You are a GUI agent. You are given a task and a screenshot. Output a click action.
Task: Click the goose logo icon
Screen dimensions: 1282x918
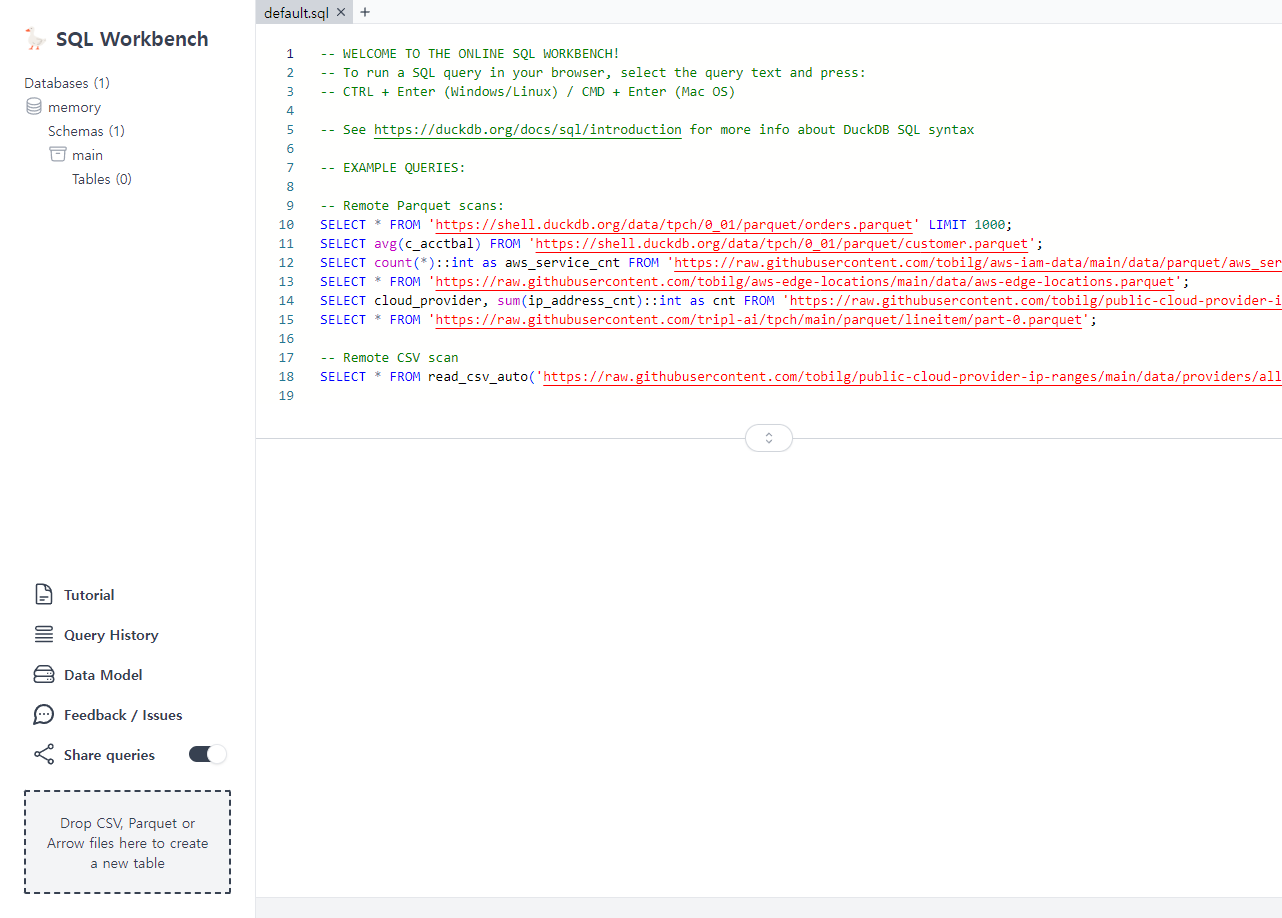tap(35, 39)
